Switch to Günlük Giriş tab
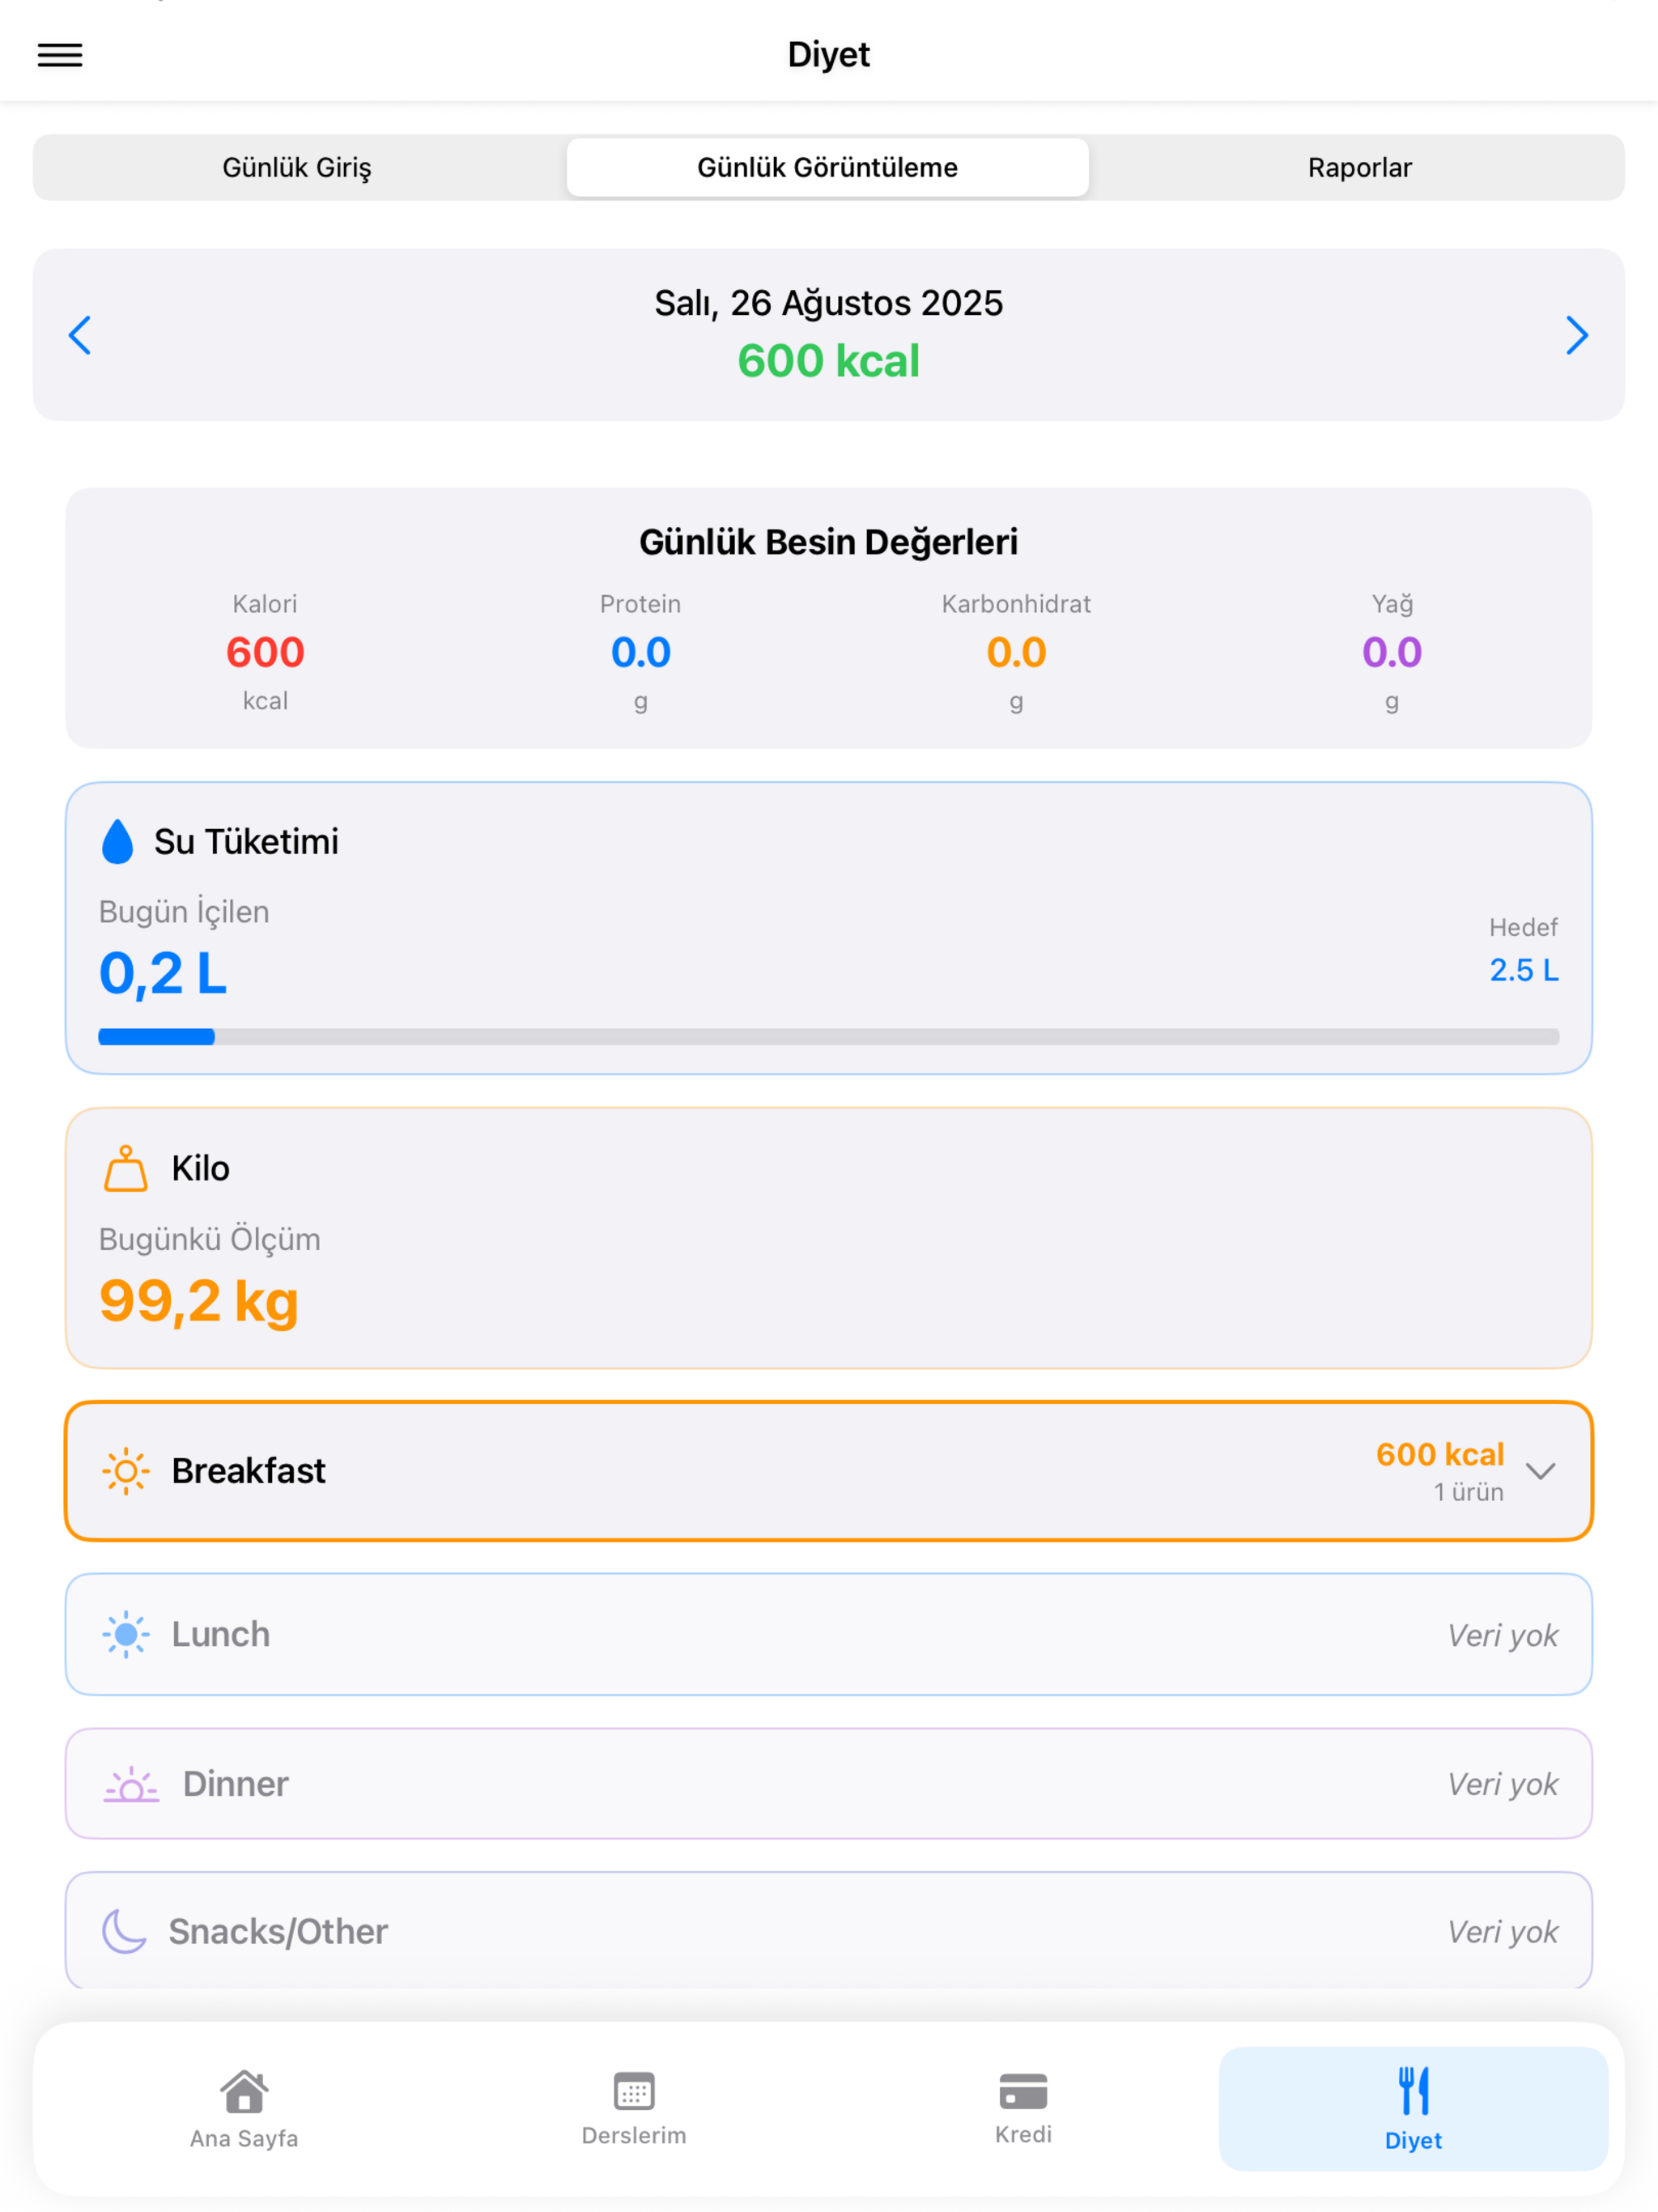The image size is (1658, 2212). (x=297, y=167)
